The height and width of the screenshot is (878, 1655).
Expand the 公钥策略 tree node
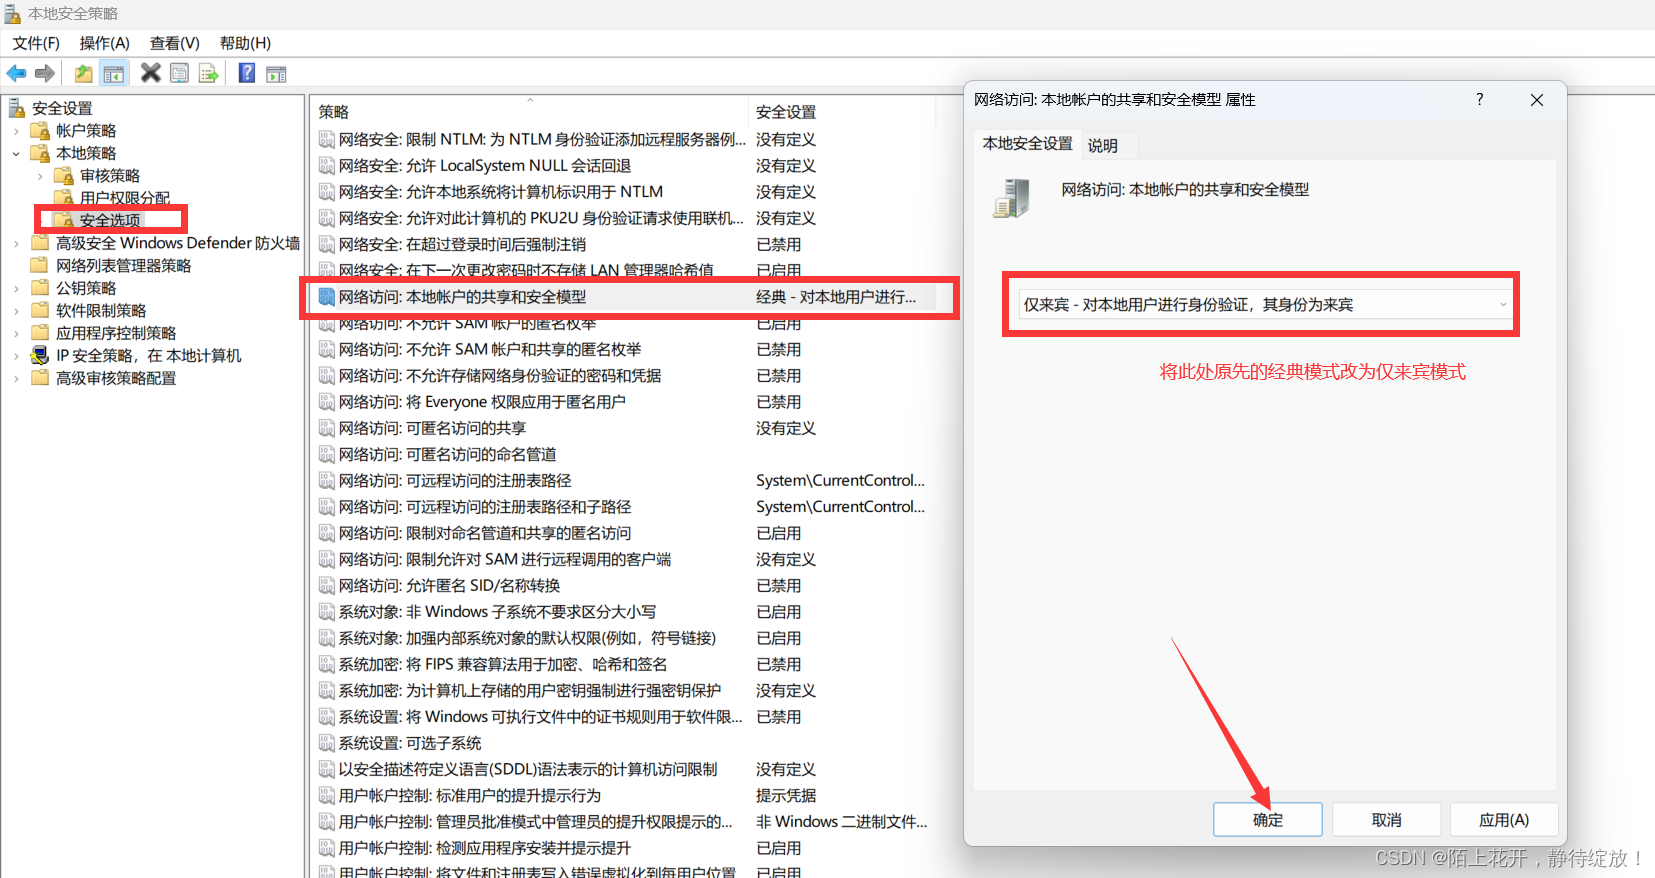point(16,288)
